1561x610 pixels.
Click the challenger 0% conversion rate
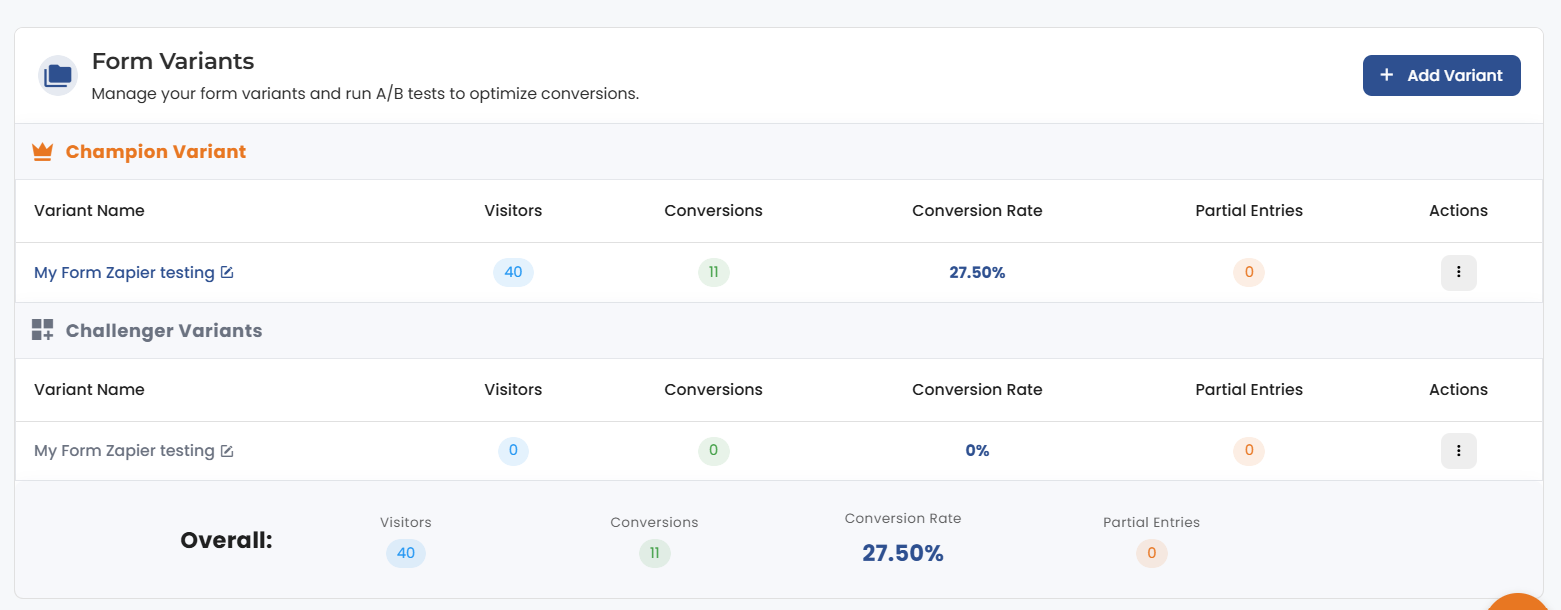tap(977, 451)
